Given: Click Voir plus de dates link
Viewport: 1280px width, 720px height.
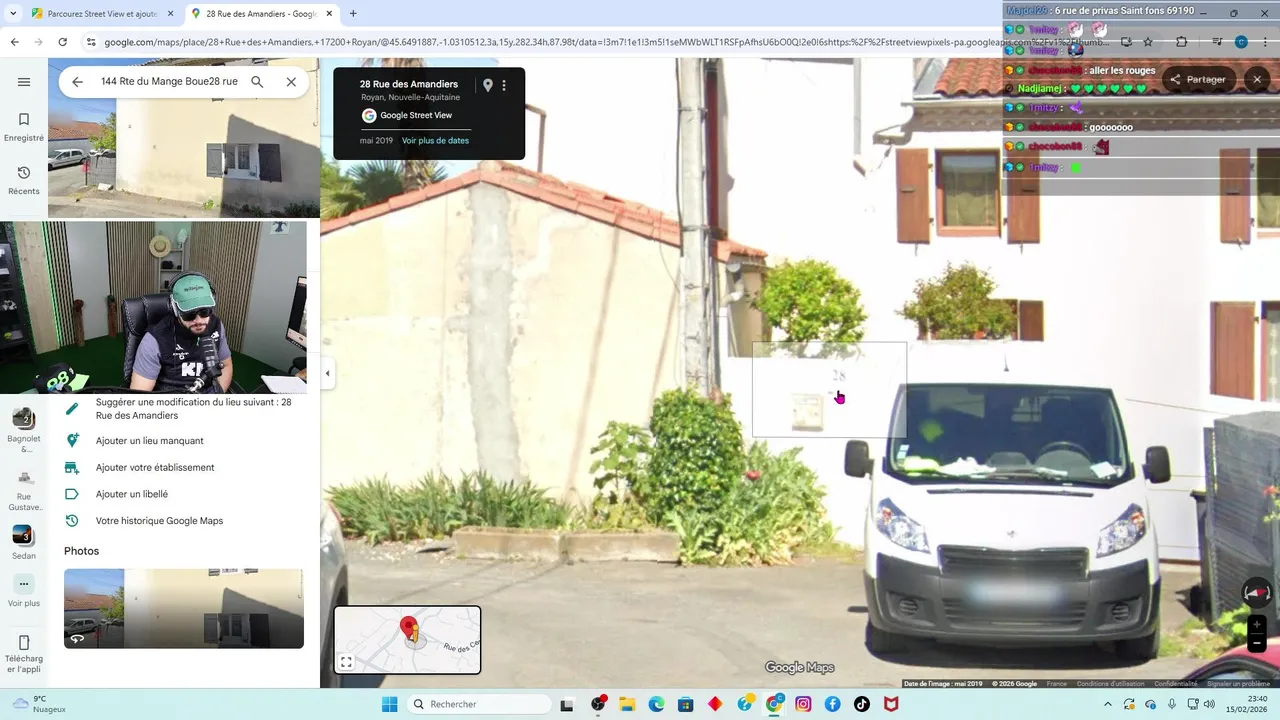Looking at the screenshot, I should pos(435,141).
